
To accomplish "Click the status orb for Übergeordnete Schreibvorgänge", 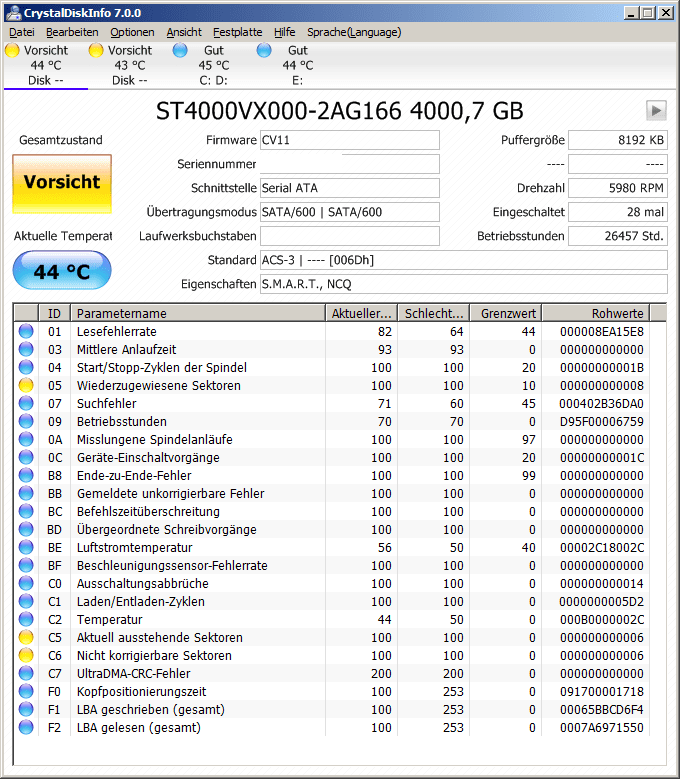I will click(26, 529).
